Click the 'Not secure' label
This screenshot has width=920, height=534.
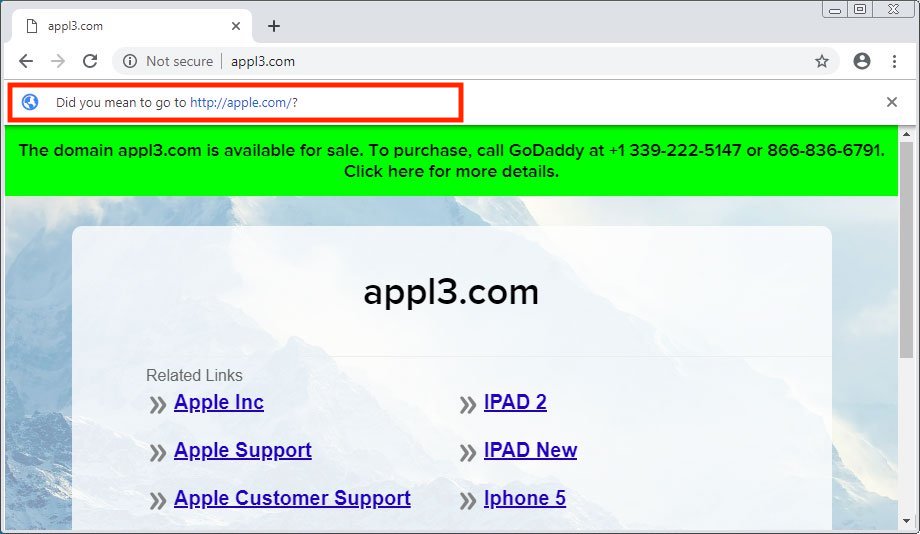(180, 61)
